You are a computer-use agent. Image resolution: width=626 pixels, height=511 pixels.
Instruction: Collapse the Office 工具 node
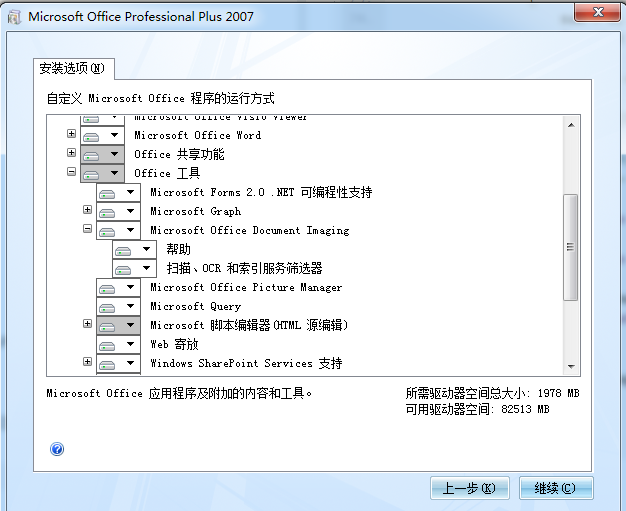coord(71,172)
